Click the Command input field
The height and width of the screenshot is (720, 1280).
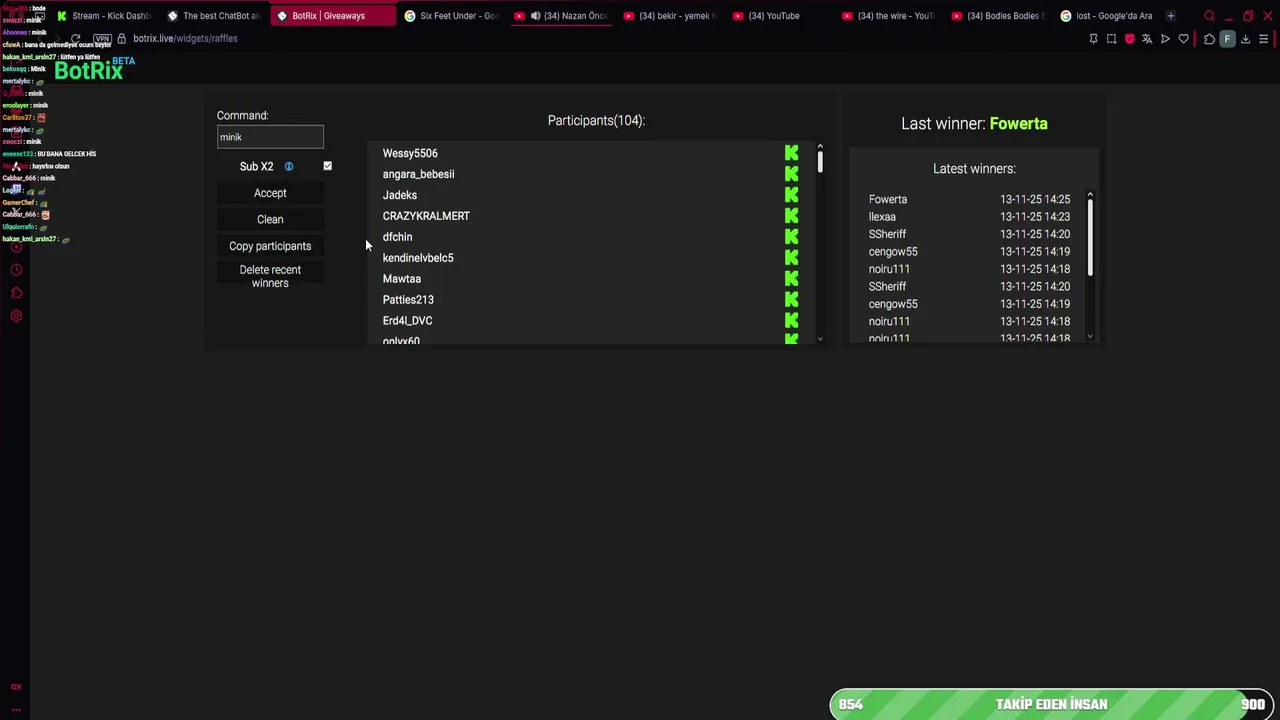(x=270, y=137)
